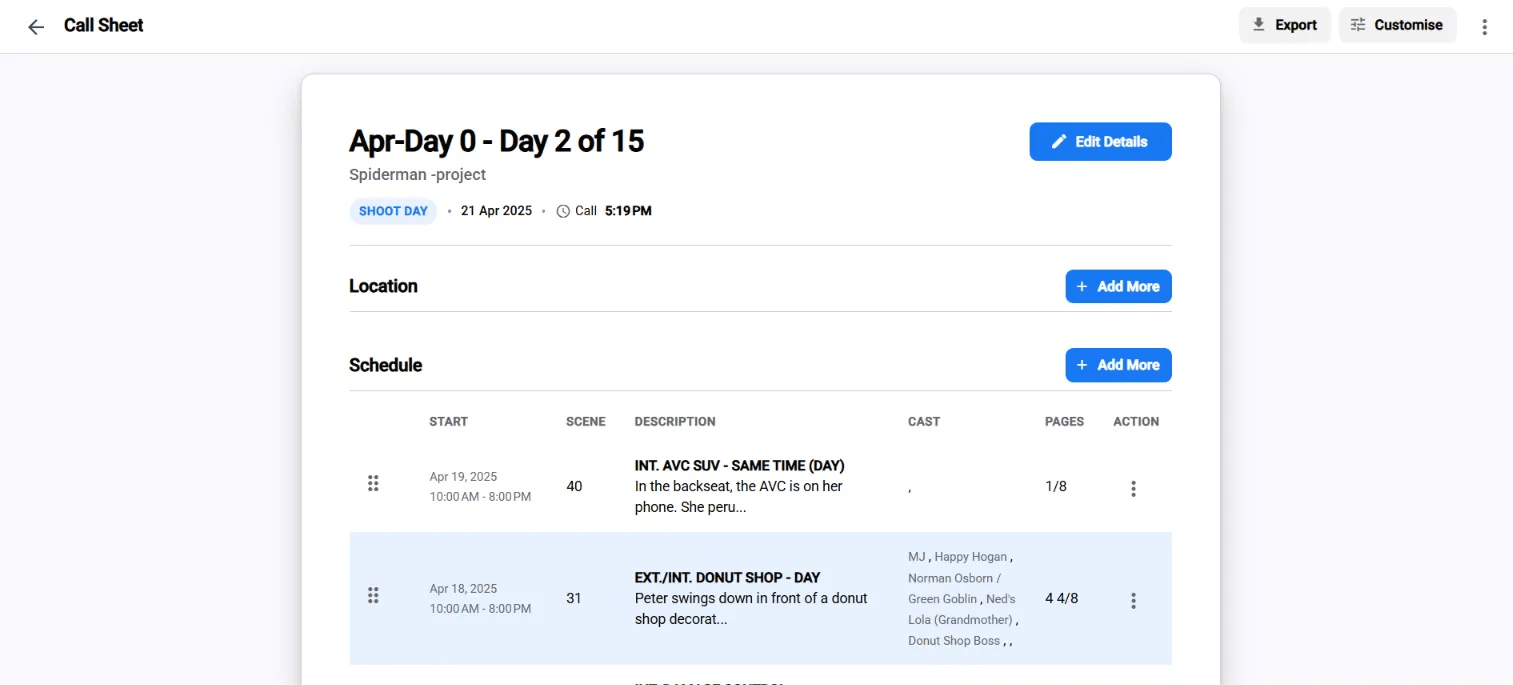Click the Apr 18, 2025 start date
This screenshot has width=1513, height=685.
coord(463,589)
